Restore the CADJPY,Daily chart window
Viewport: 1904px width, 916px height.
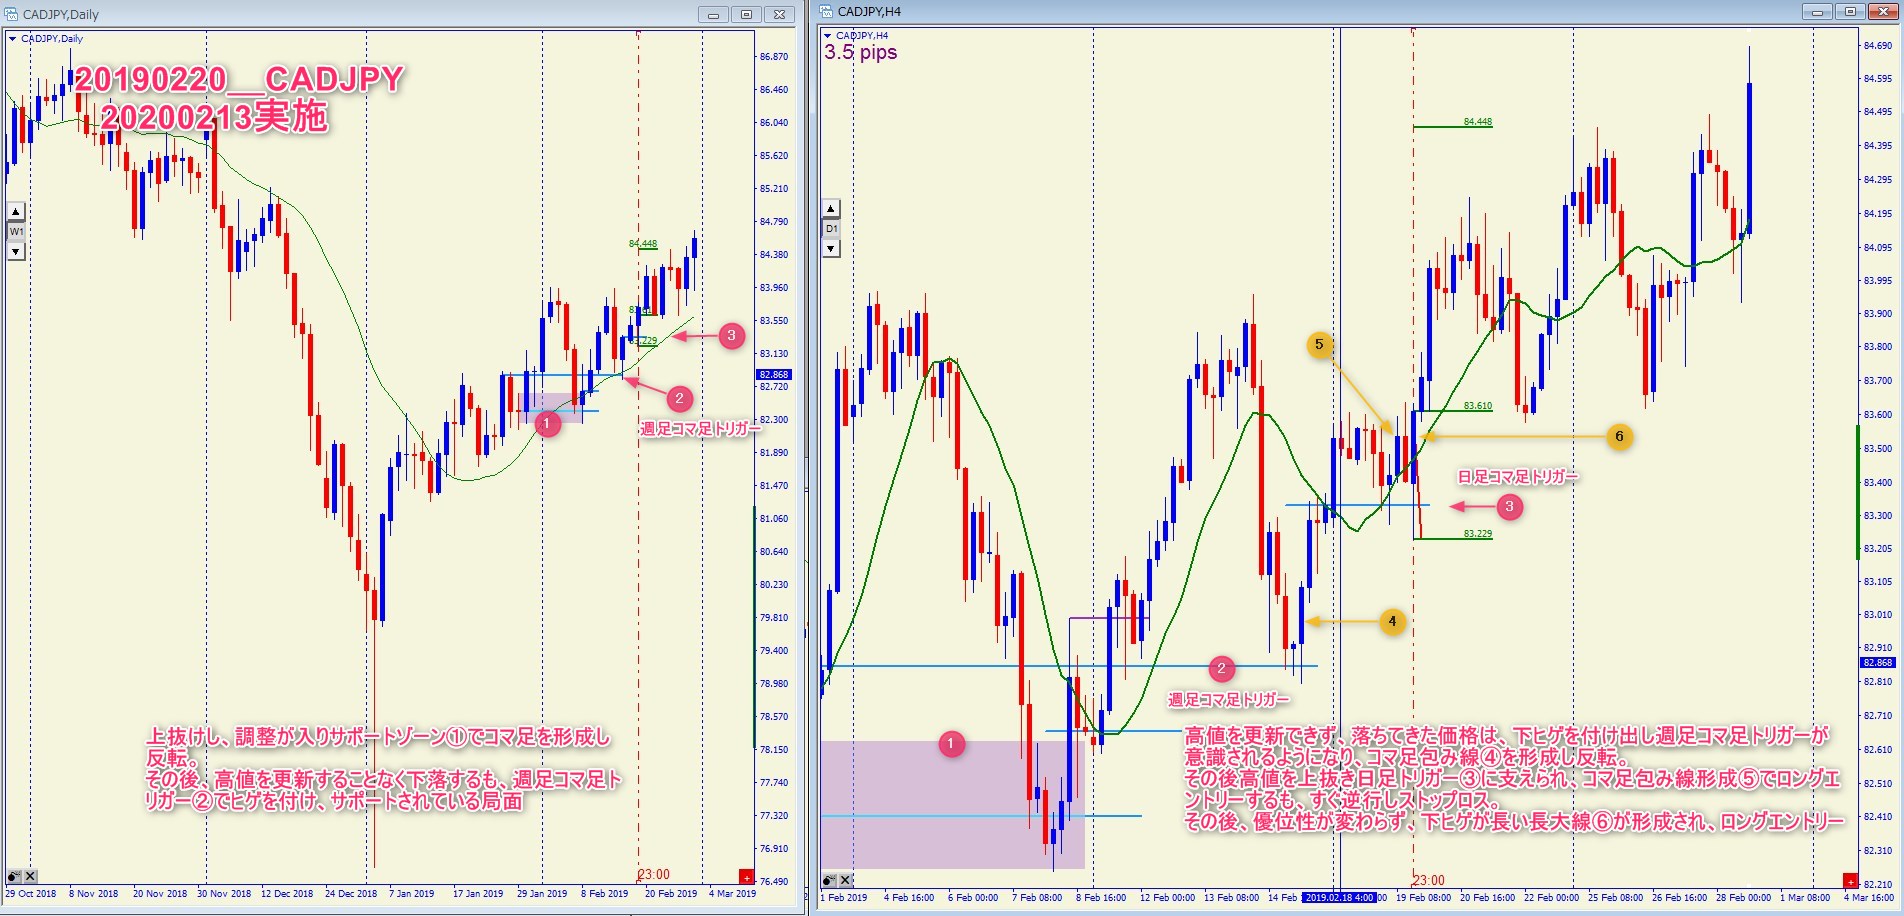746,14
